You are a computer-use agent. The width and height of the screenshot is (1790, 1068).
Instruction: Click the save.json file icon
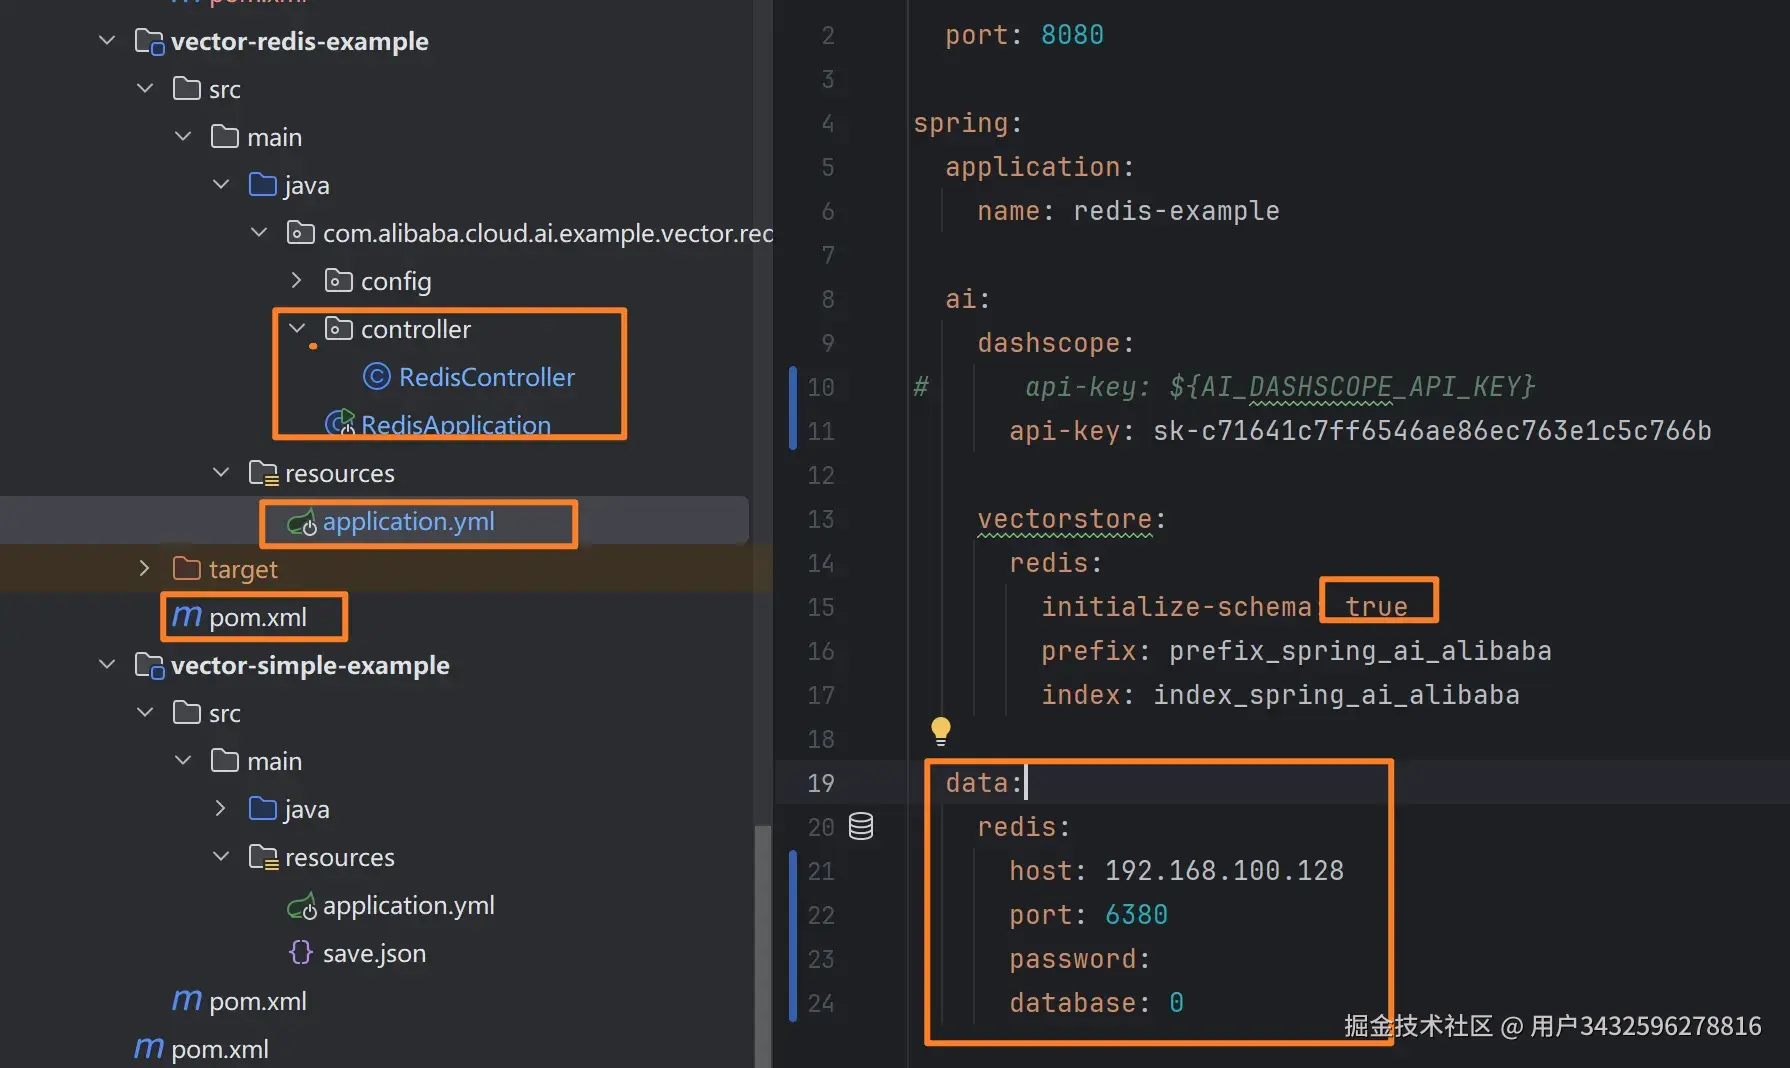pyautogui.click(x=300, y=952)
